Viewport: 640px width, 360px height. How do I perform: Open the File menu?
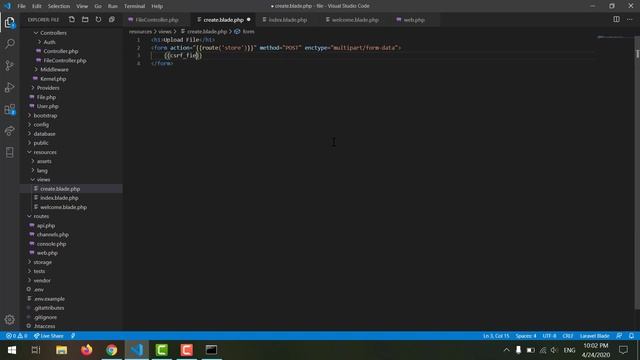21,6
